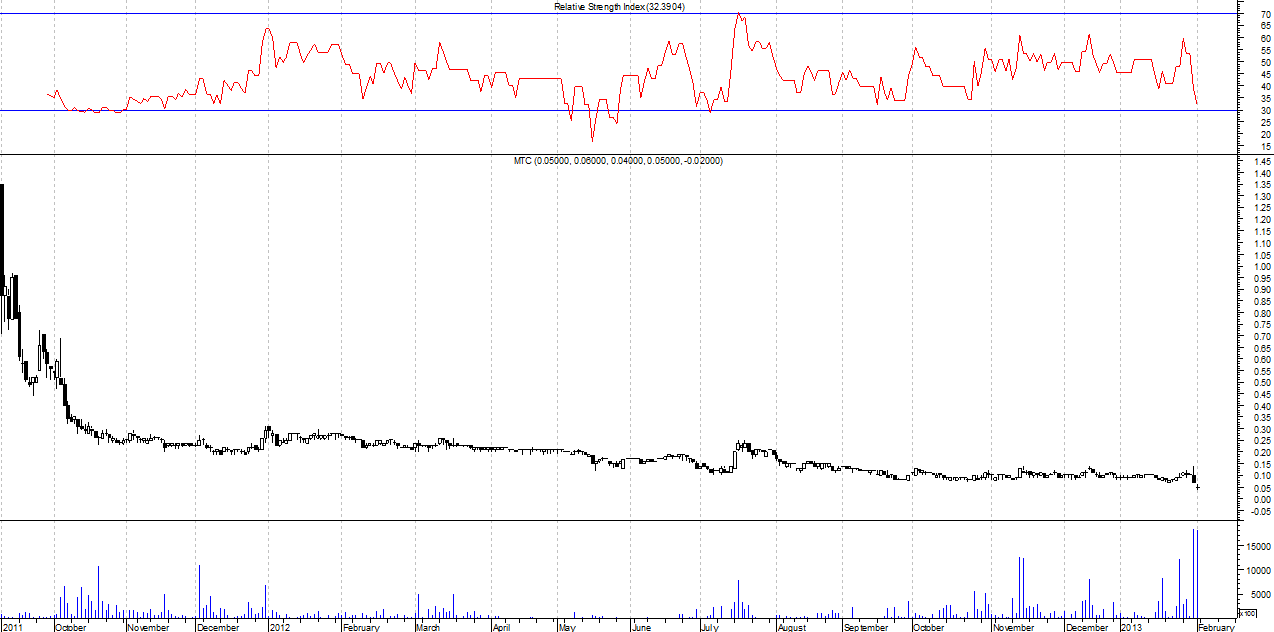Screen dimensions: 1274x632
Task: Select the June marker on the date axis
Action: coord(641,627)
